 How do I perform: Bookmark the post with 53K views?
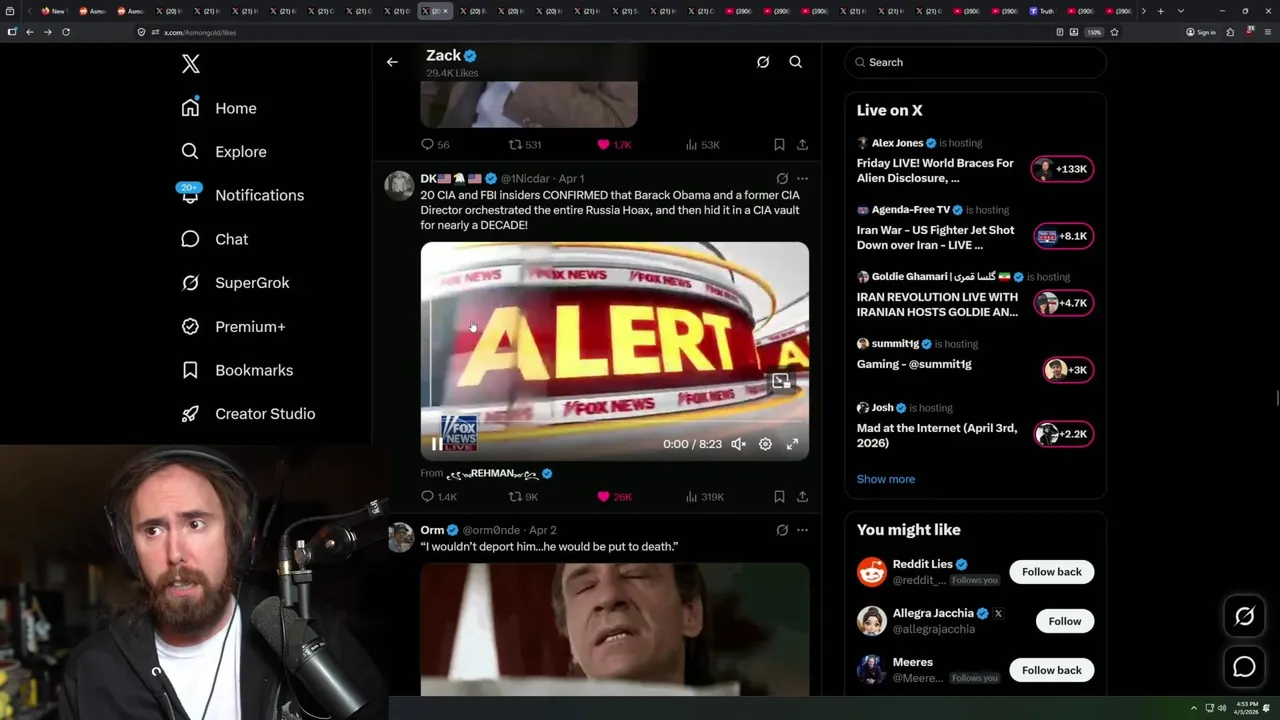click(779, 144)
